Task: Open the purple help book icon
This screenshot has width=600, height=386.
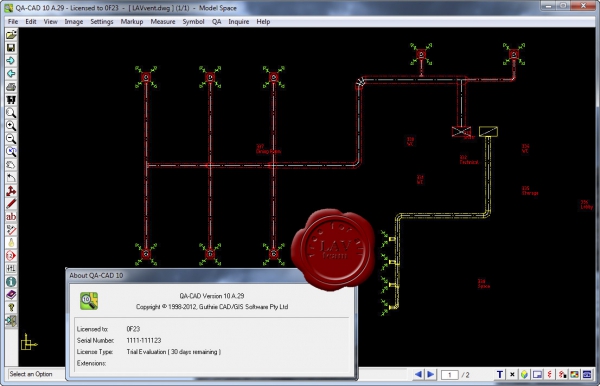Action: point(11,295)
